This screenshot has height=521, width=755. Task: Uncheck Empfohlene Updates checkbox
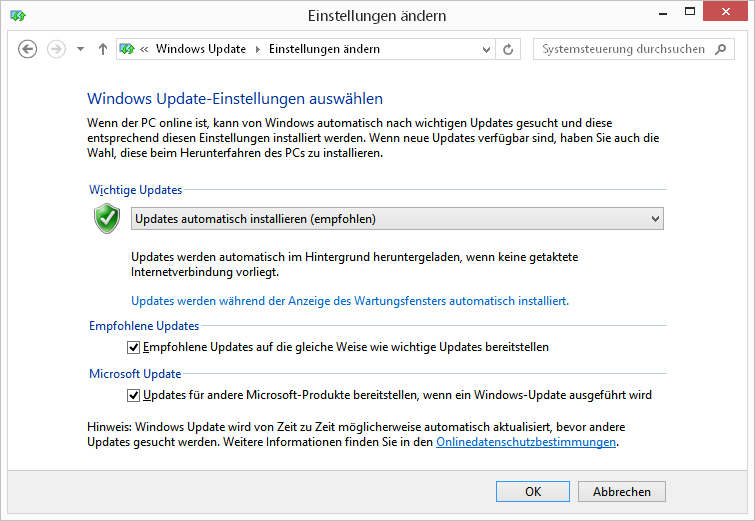click(135, 347)
